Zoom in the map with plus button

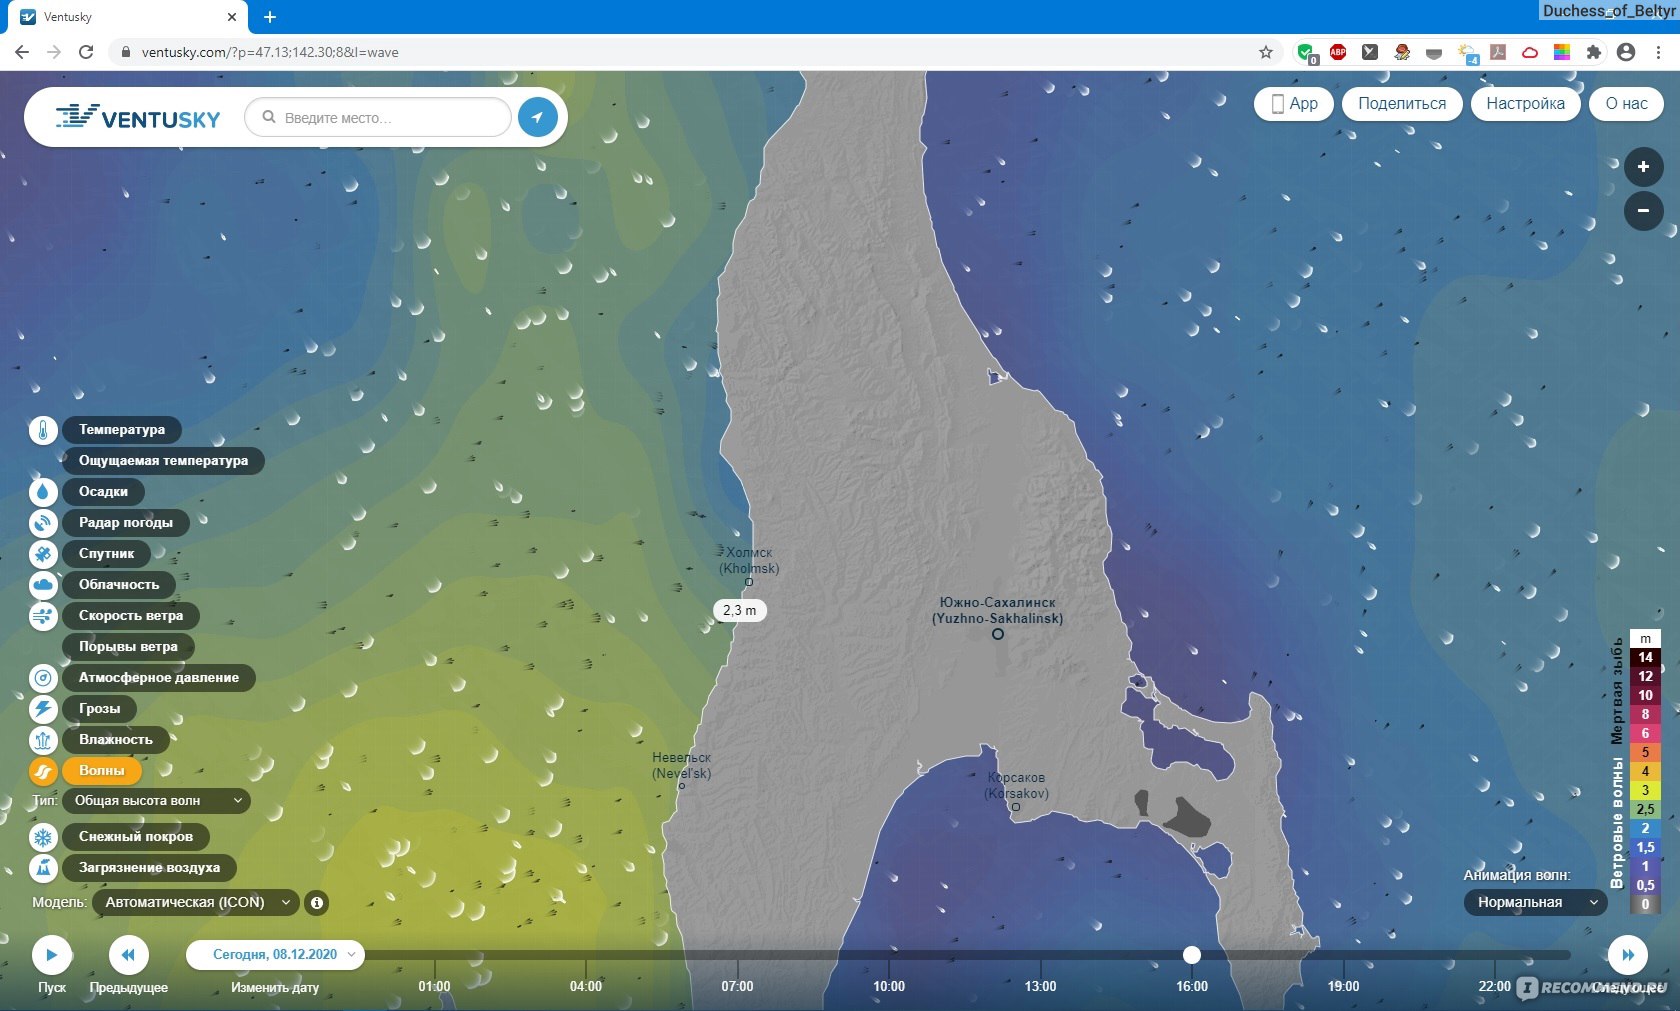click(1643, 167)
